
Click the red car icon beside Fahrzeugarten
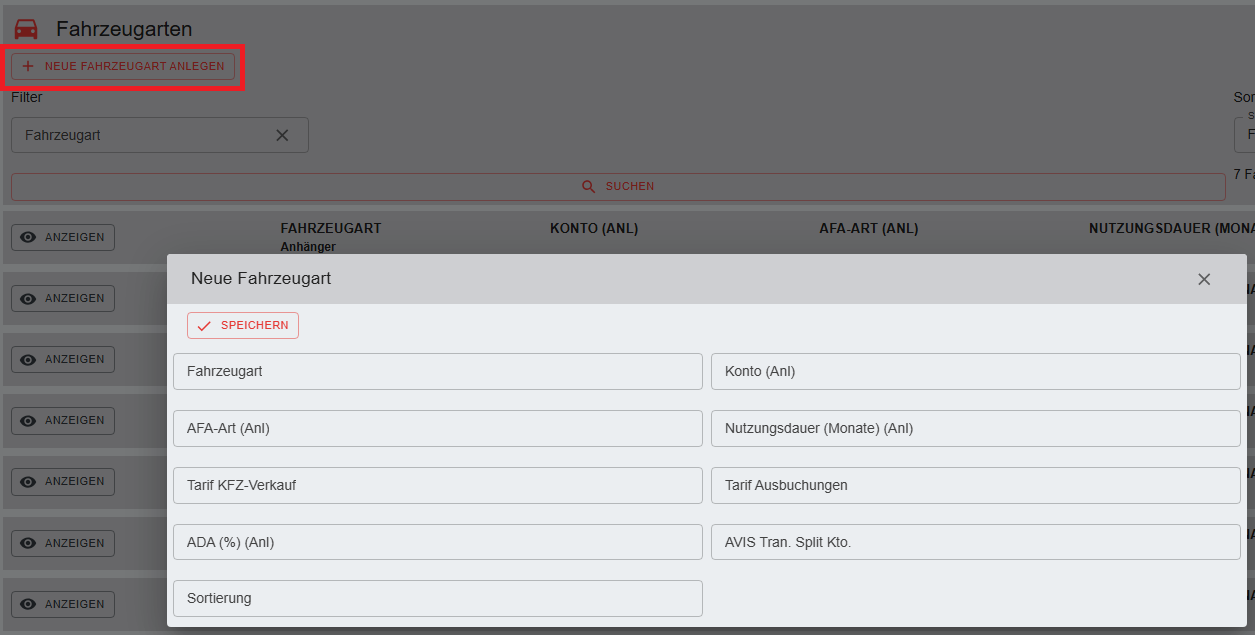click(26, 30)
